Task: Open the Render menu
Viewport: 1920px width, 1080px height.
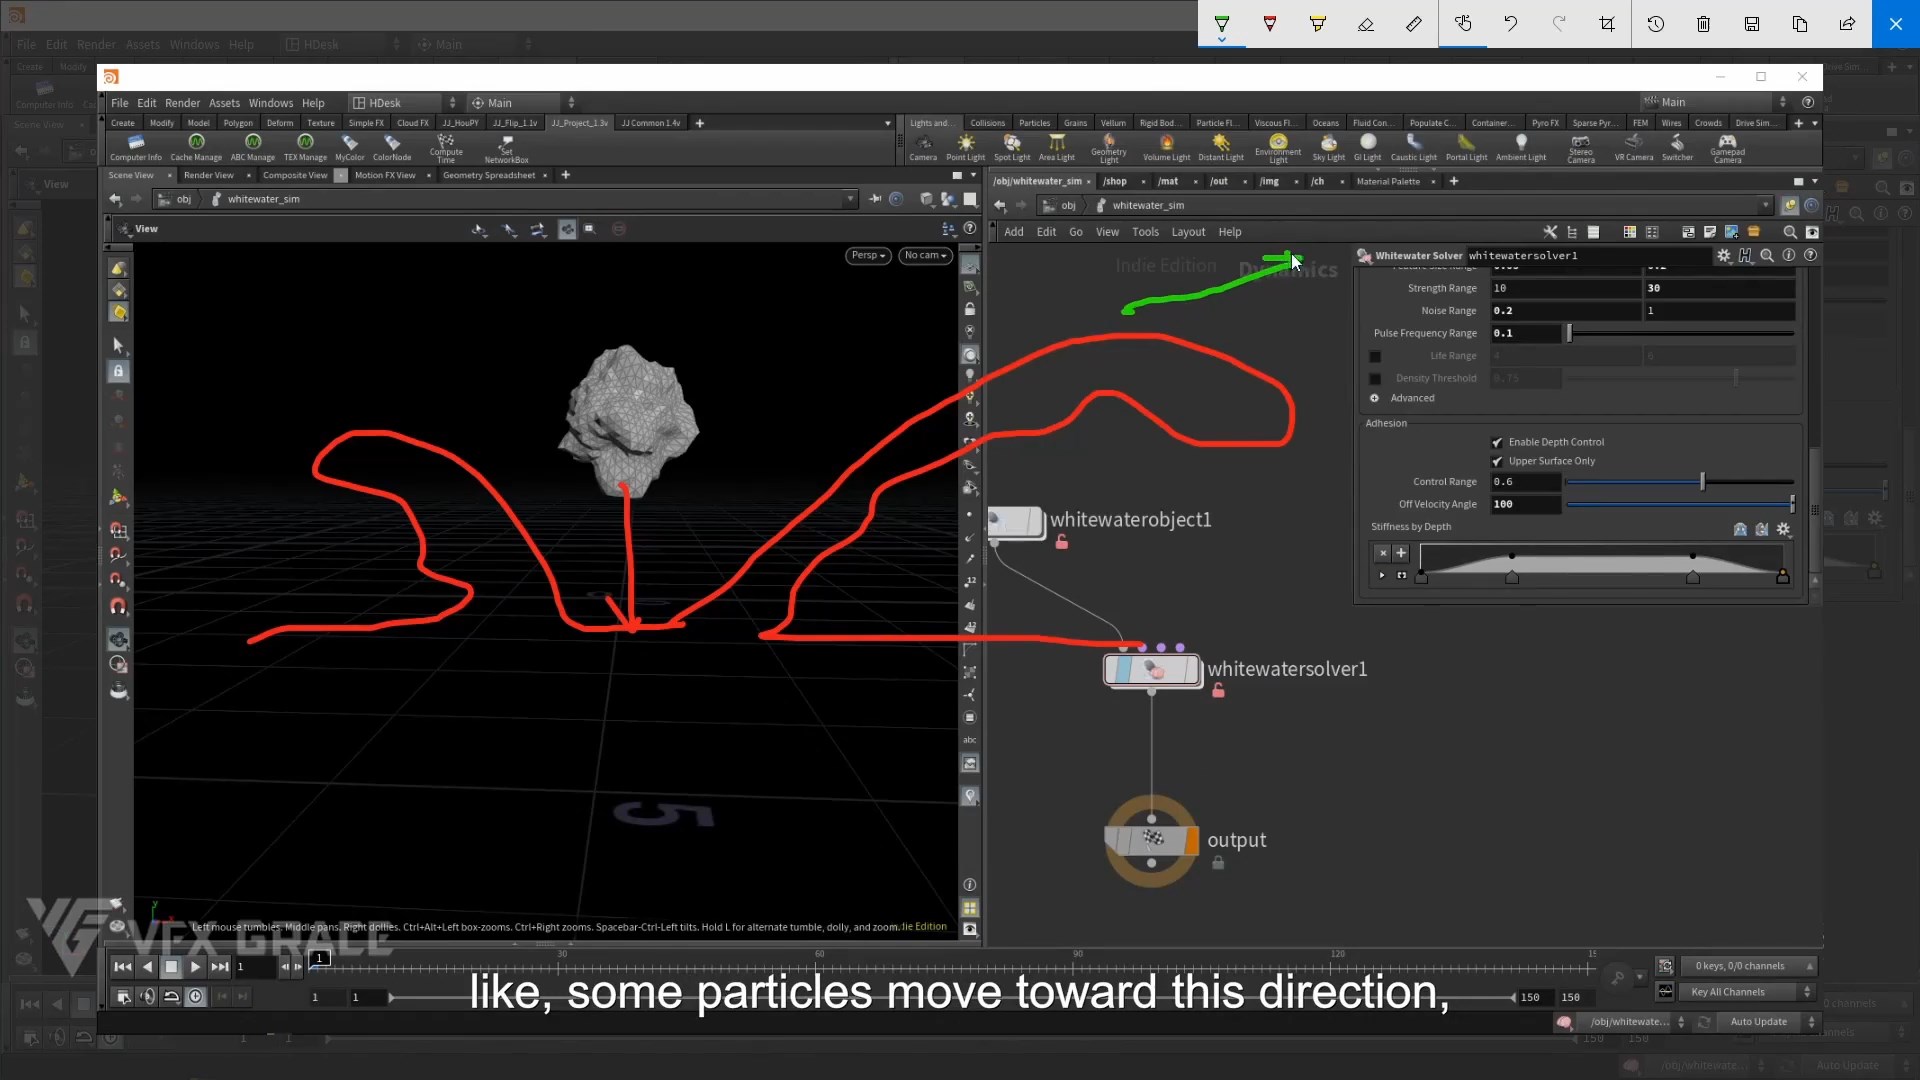Action: click(182, 103)
